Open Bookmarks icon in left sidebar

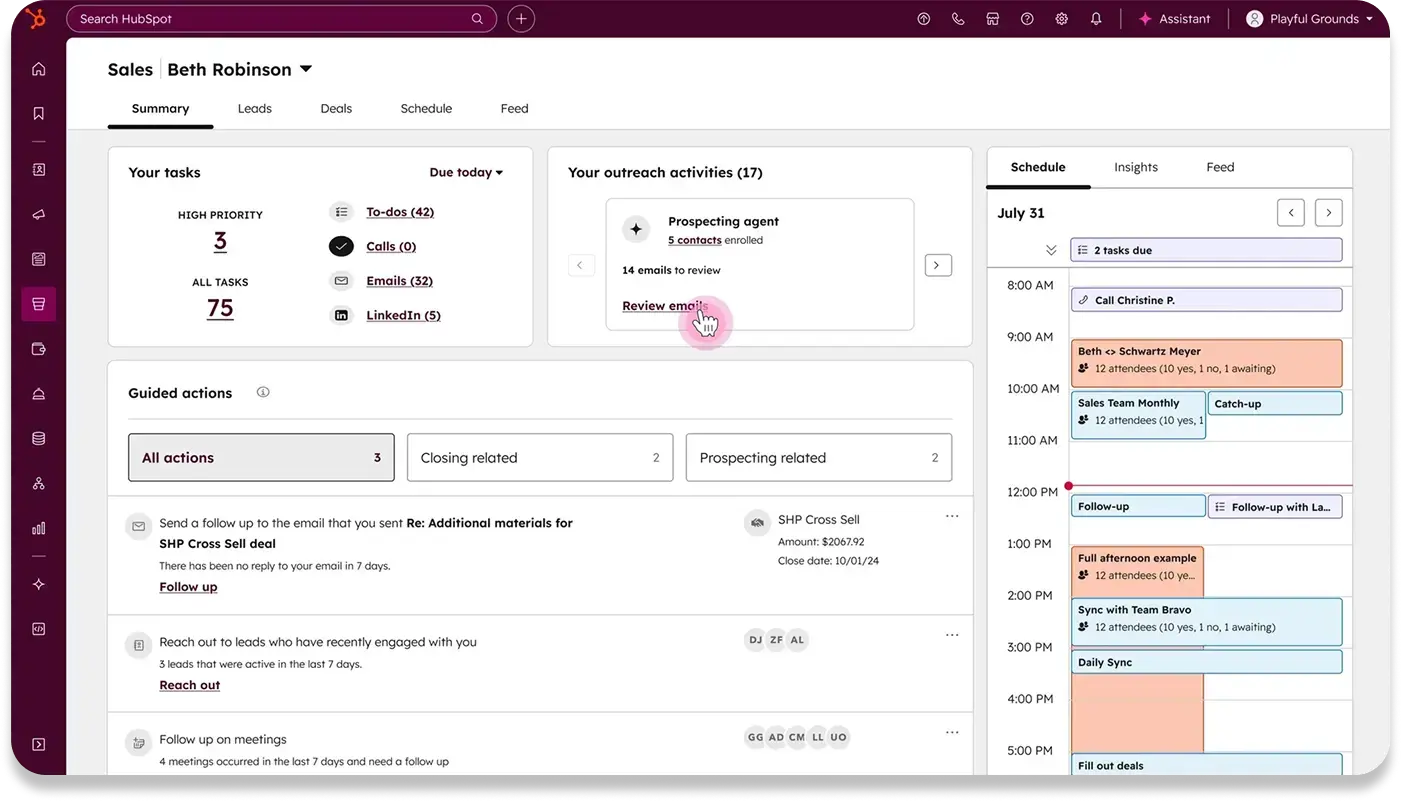[x=39, y=114]
